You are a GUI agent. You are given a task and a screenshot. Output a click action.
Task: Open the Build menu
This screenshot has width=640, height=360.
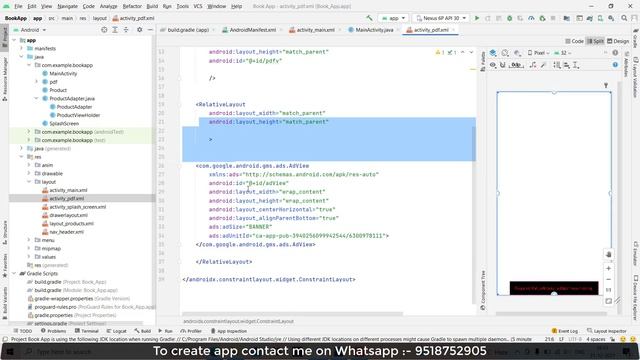pos(152,6)
